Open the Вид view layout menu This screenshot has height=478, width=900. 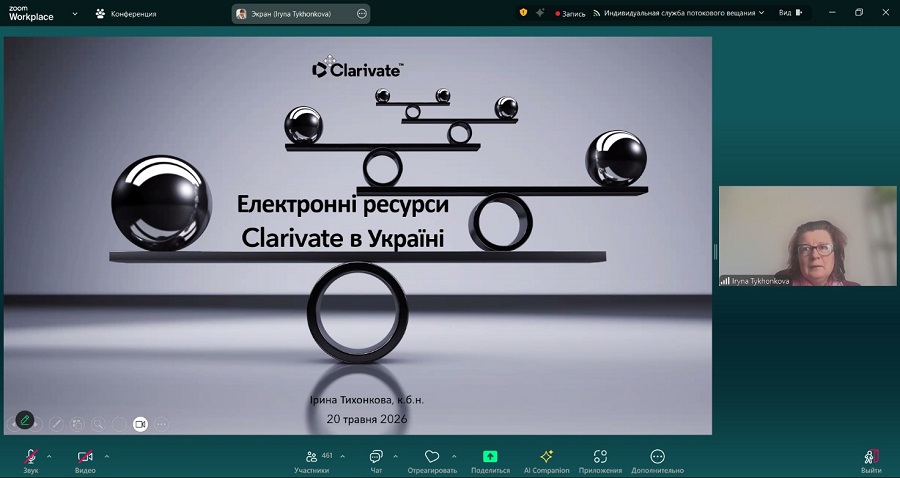click(x=790, y=13)
